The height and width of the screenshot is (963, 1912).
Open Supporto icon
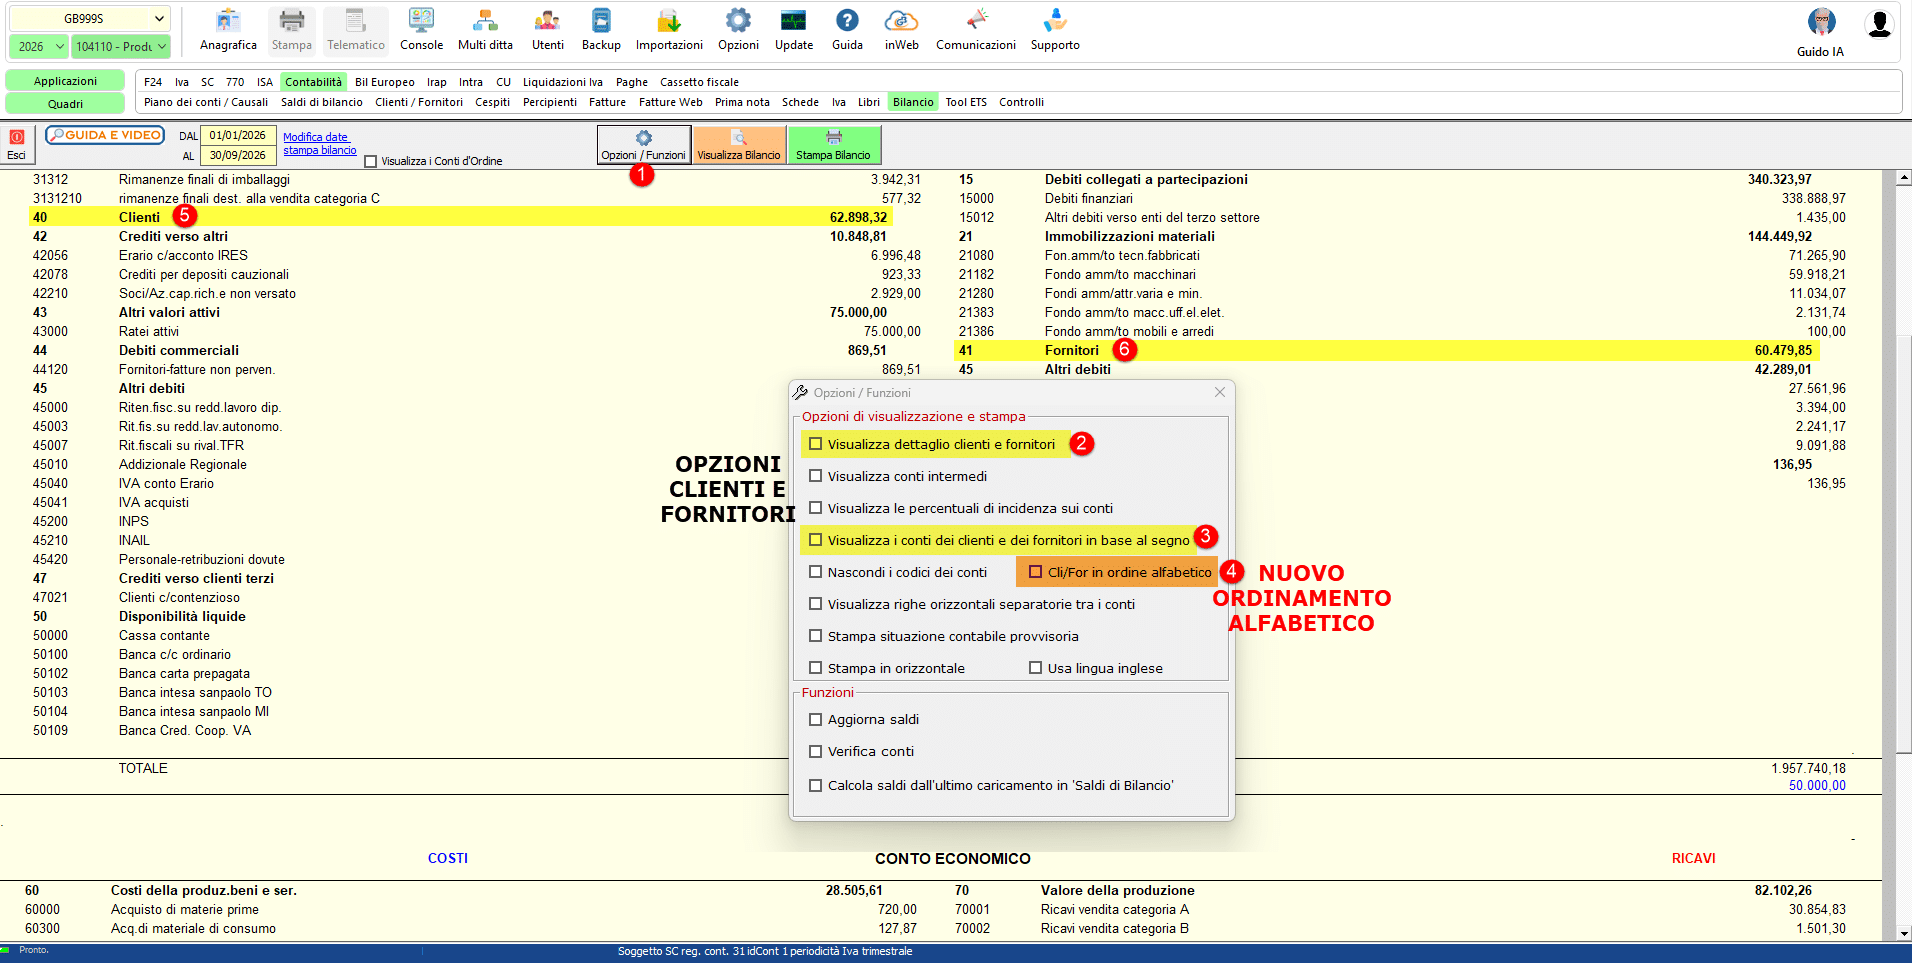pos(1055,30)
